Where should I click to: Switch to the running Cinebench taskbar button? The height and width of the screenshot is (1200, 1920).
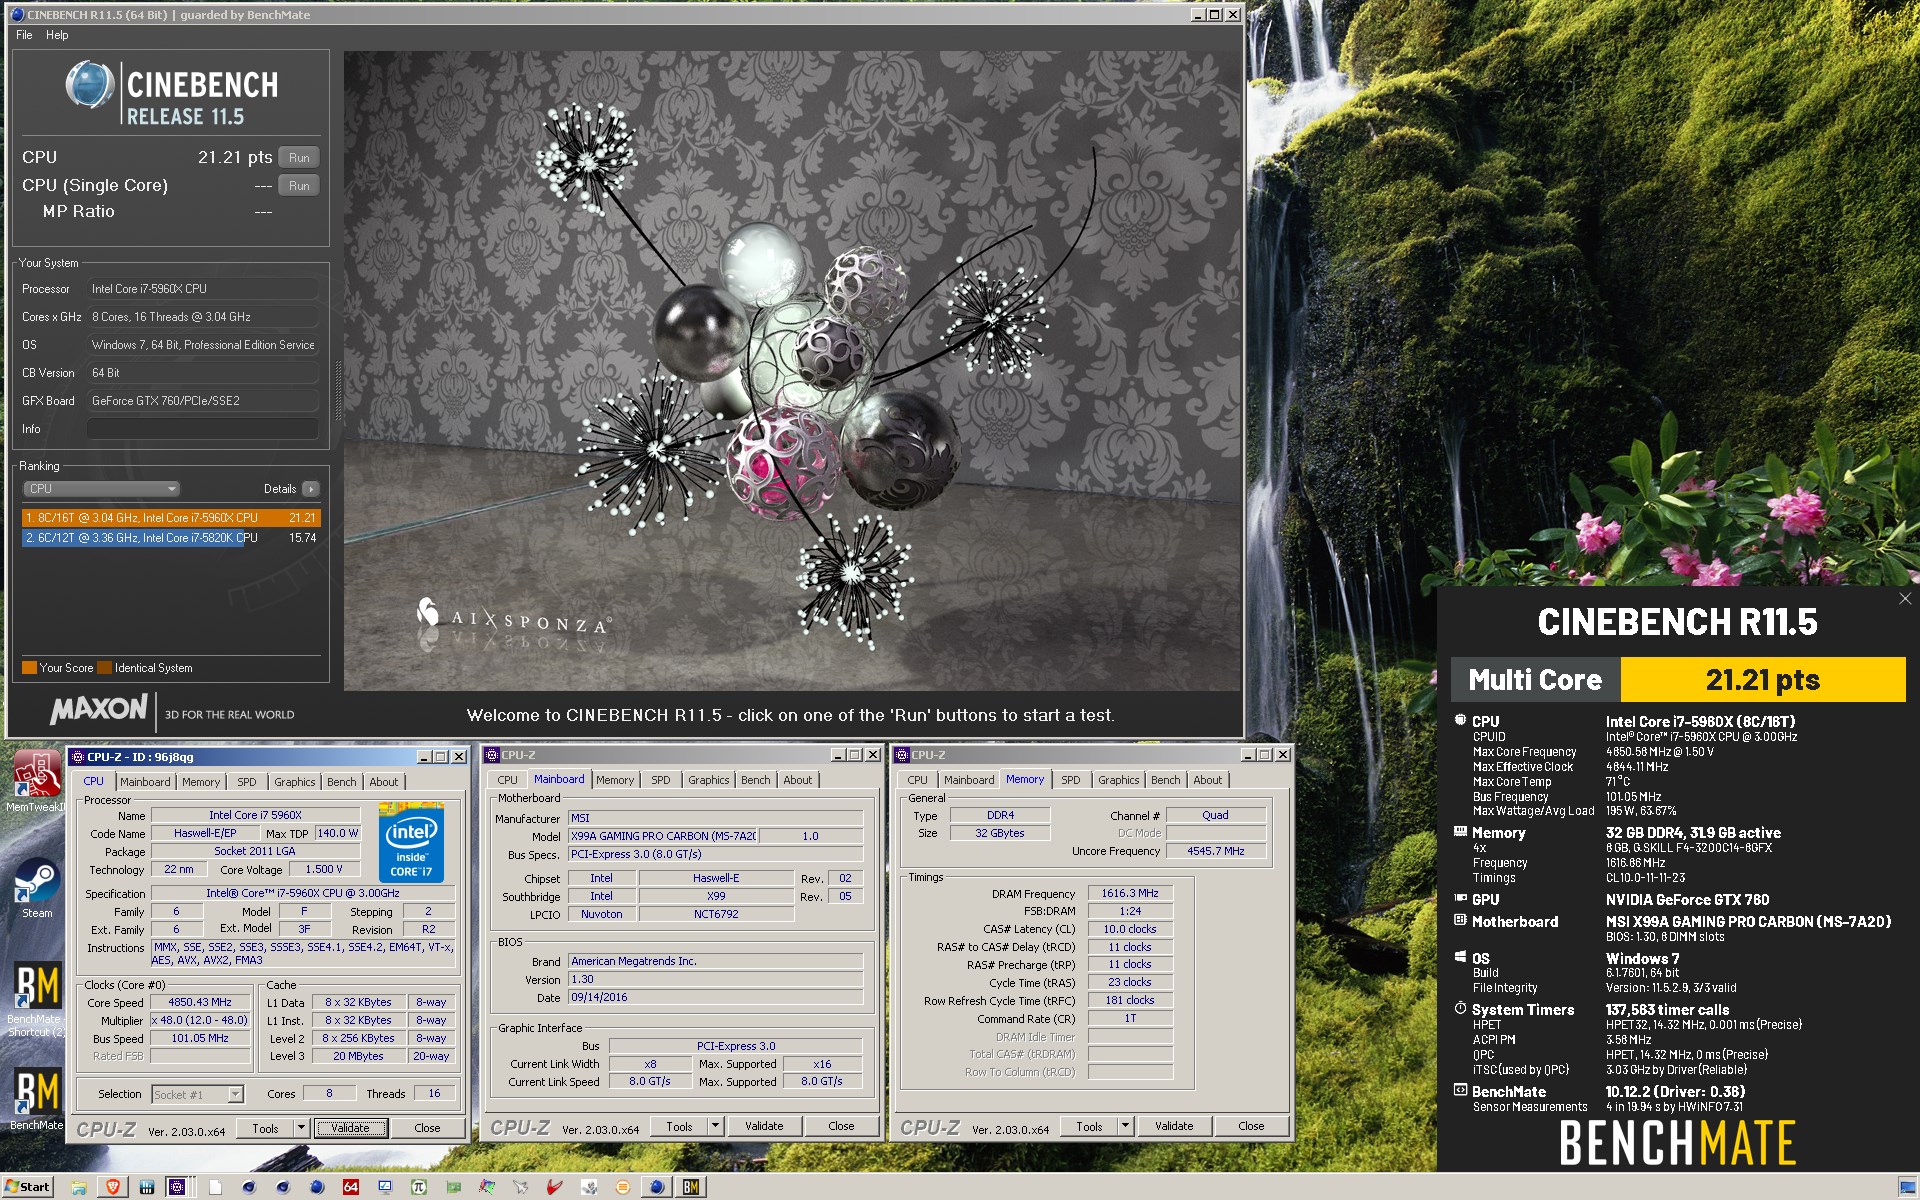(657, 1187)
